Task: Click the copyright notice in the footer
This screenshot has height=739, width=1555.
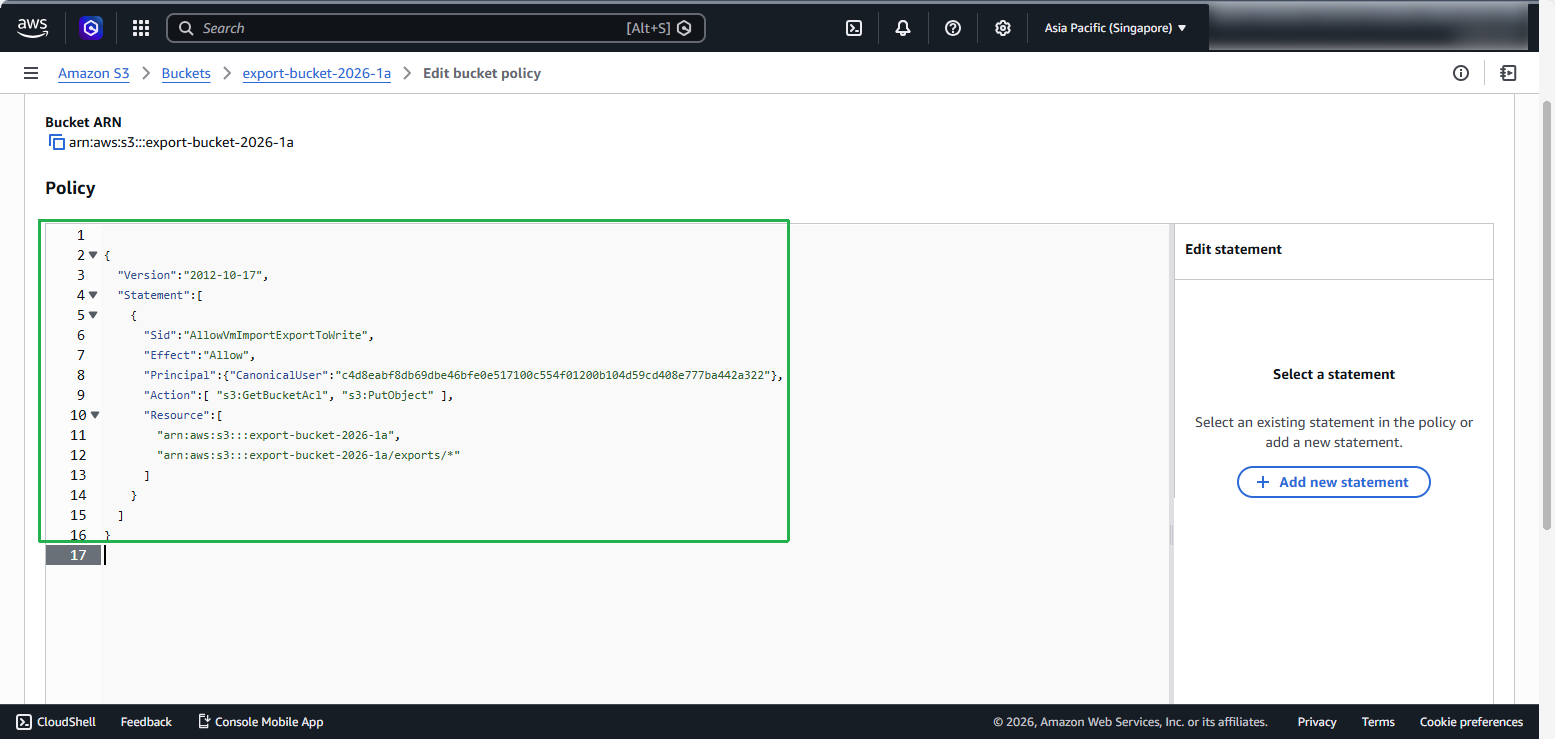Action: 1130,722
